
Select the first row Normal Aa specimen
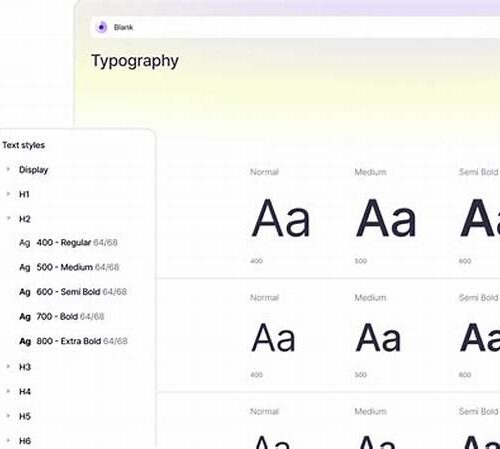281,218
